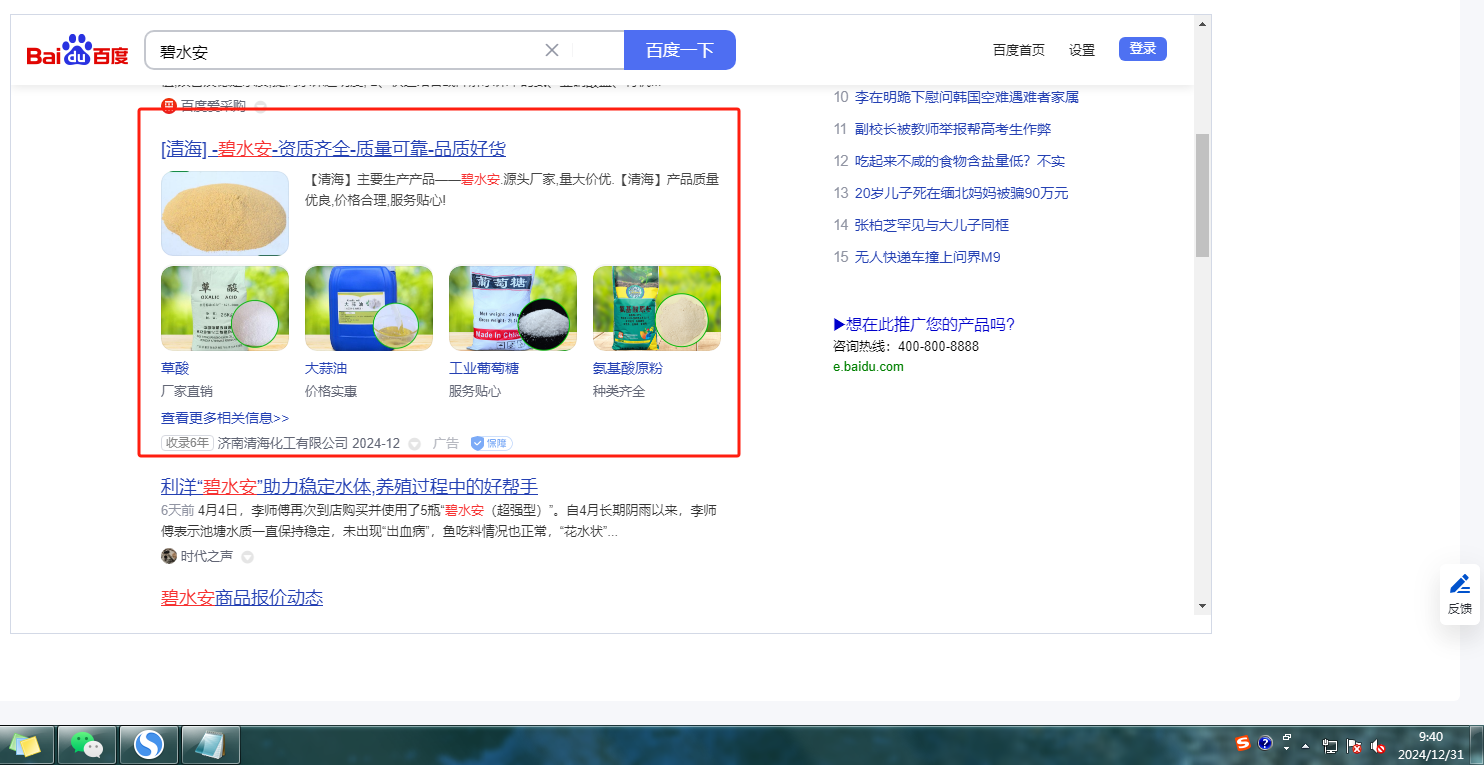
Task: Click the muted volume speaker icon
Action: click(x=1378, y=746)
